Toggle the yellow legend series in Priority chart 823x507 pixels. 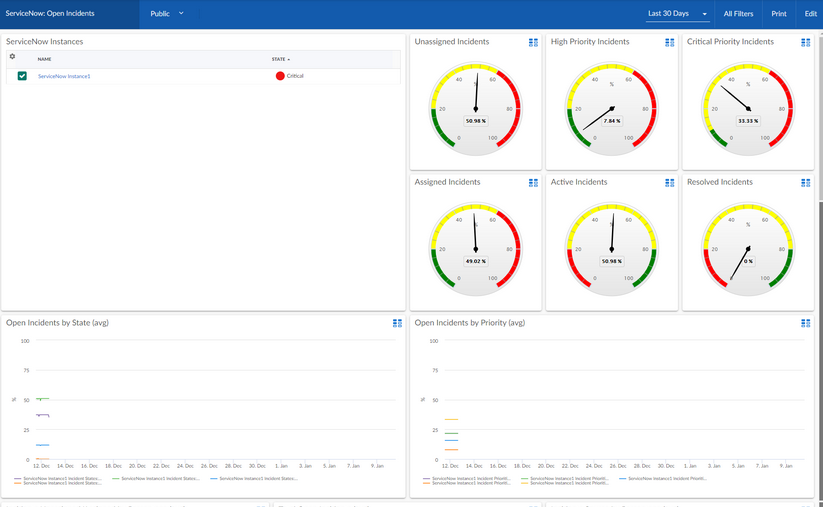point(565,483)
